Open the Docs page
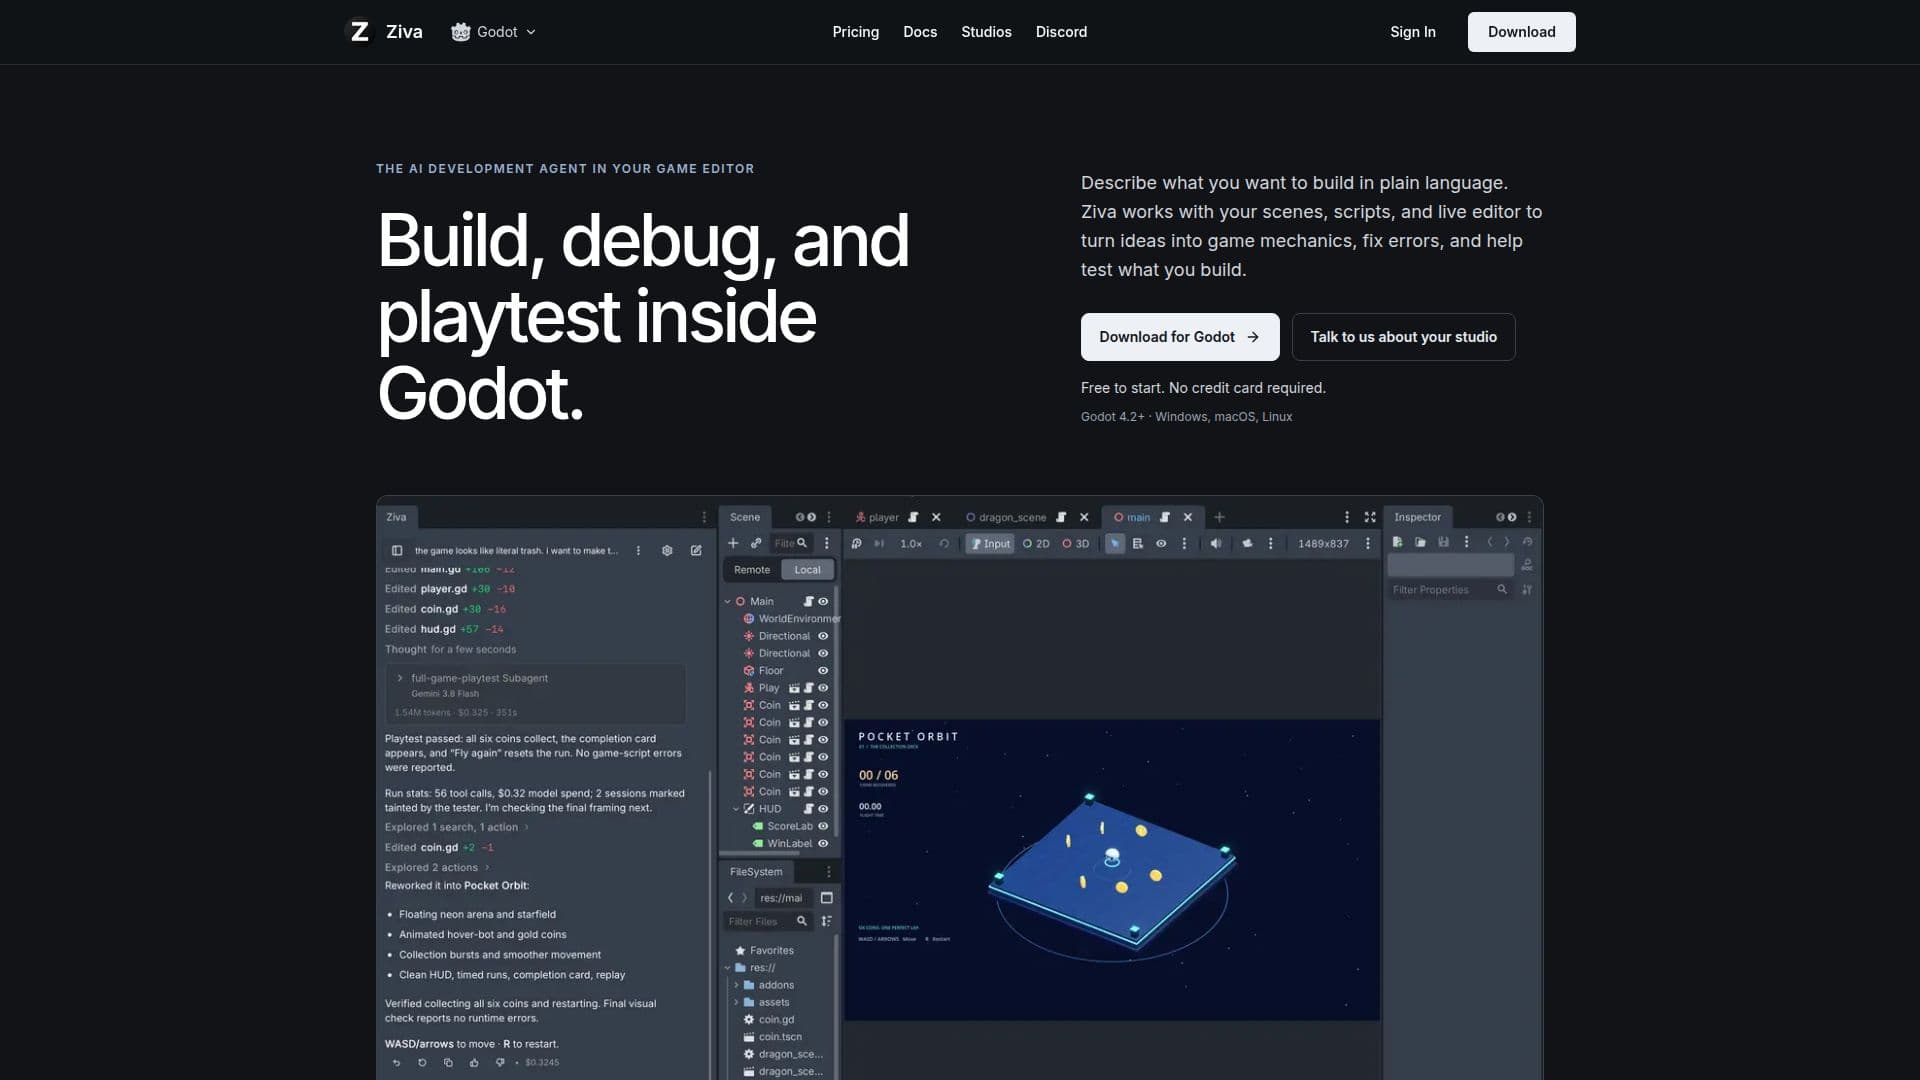The image size is (1920, 1080). [x=920, y=32]
